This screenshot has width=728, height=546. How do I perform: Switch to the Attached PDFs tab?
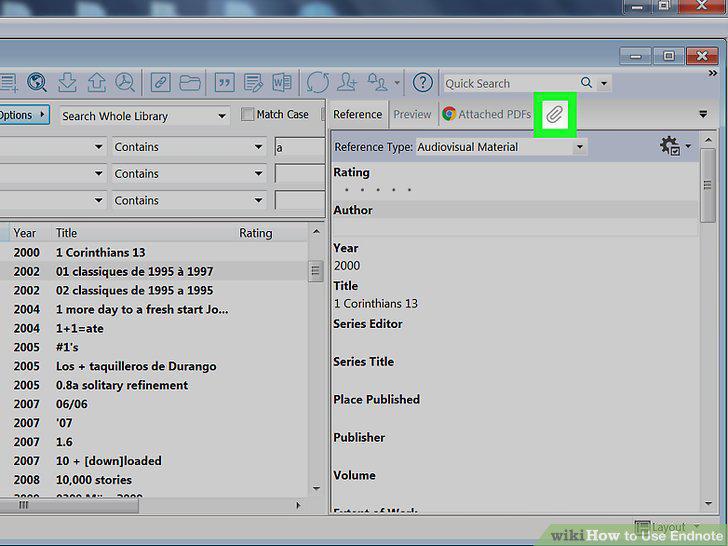[486, 114]
